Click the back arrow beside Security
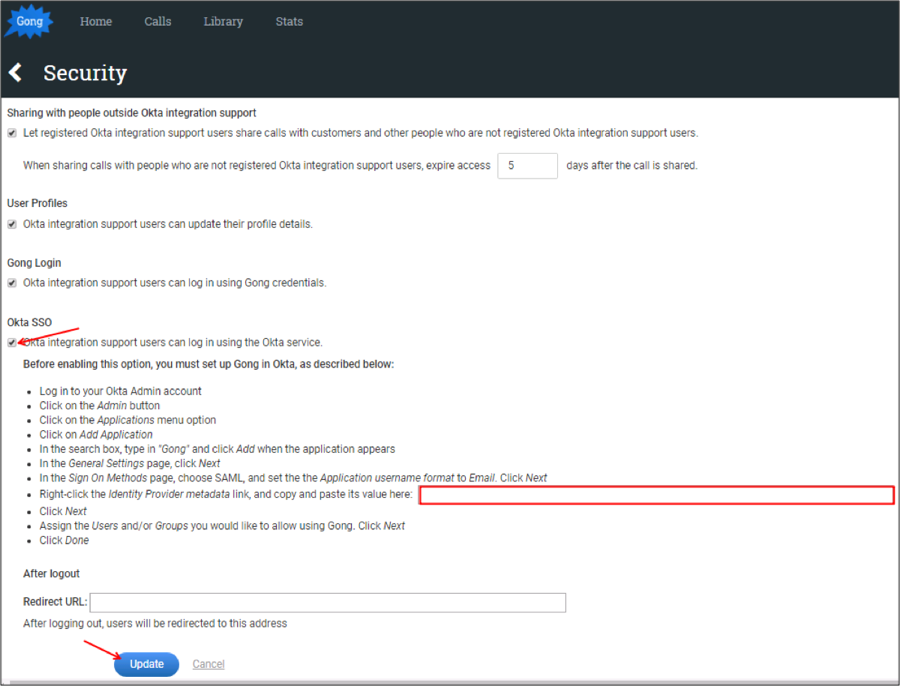 (x=15, y=73)
